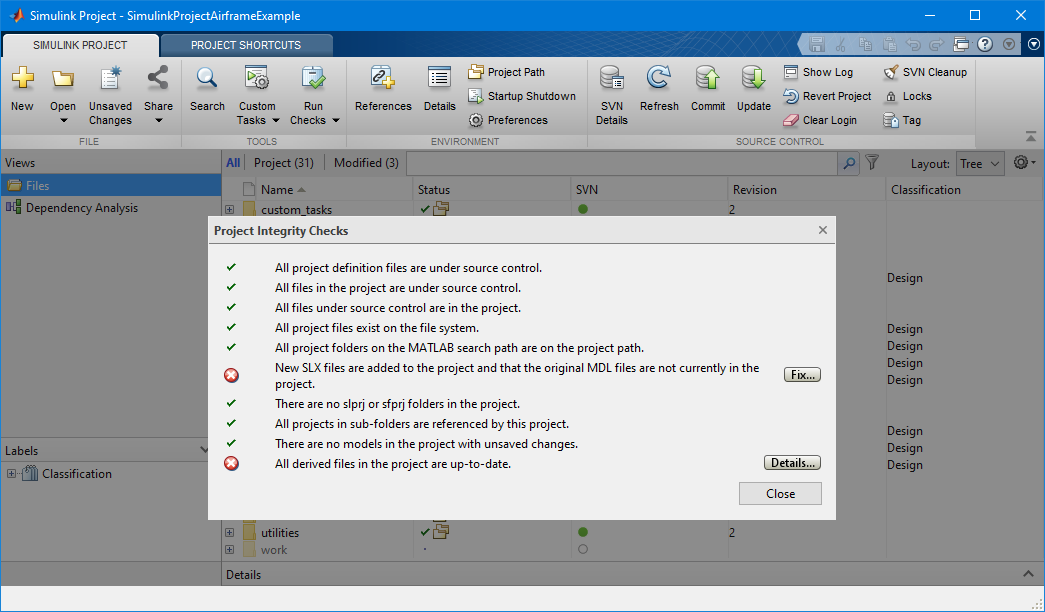Click Revert Project
This screenshot has width=1045, height=612.
pos(828,96)
